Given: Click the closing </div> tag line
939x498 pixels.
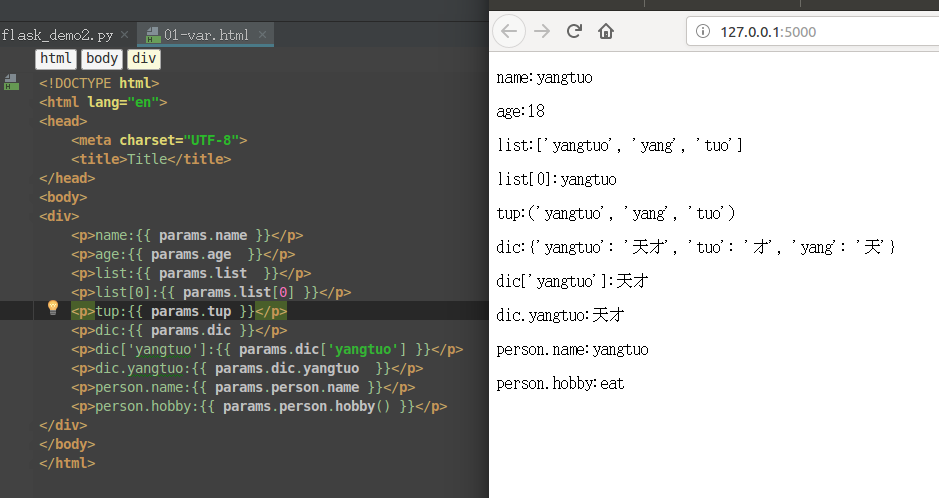Looking at the screenshot, I should [63, 426].
